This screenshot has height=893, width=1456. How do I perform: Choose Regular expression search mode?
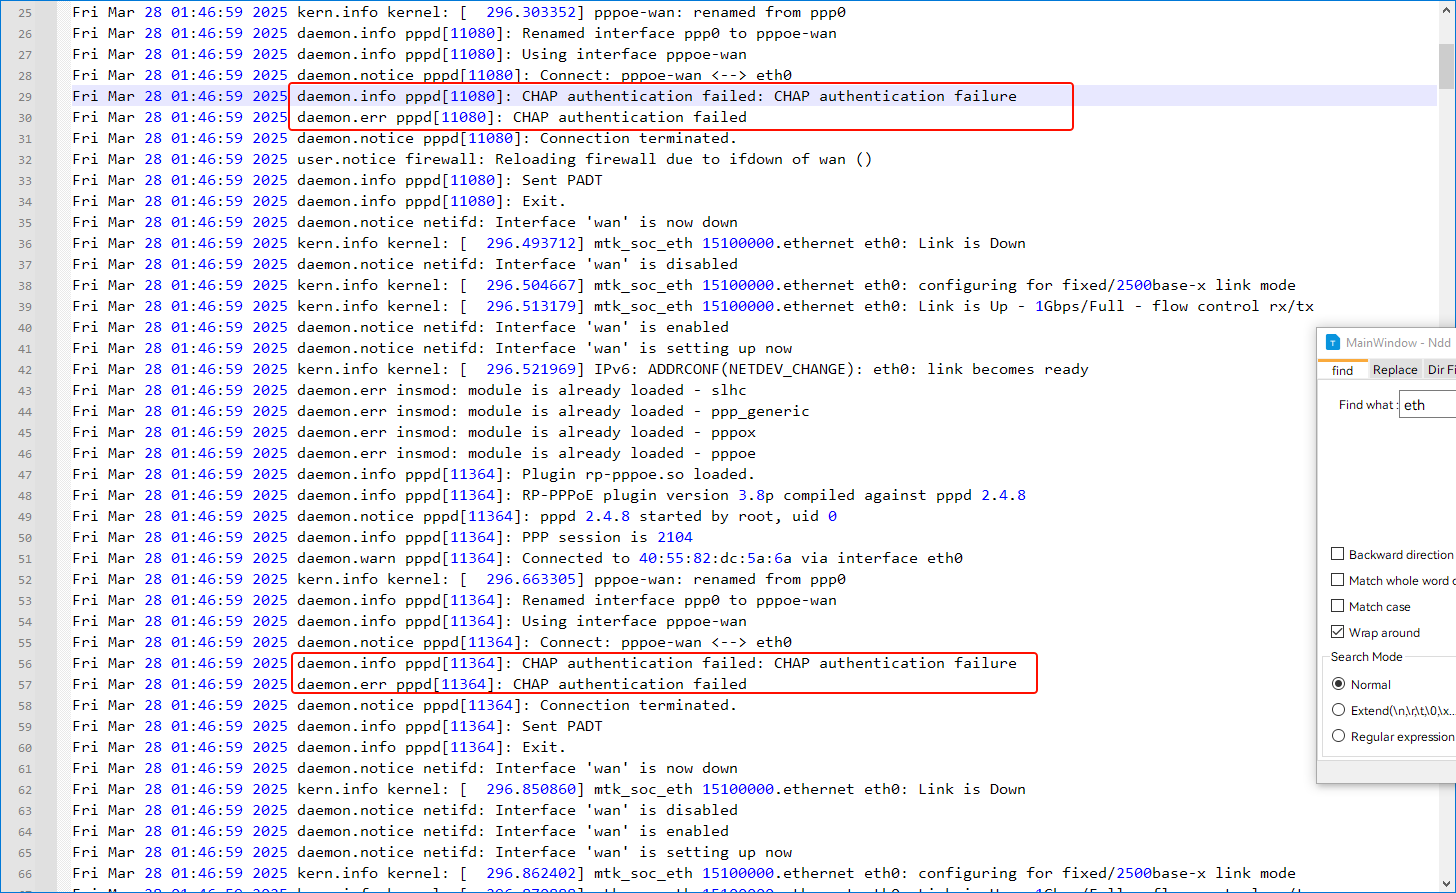1339,736
